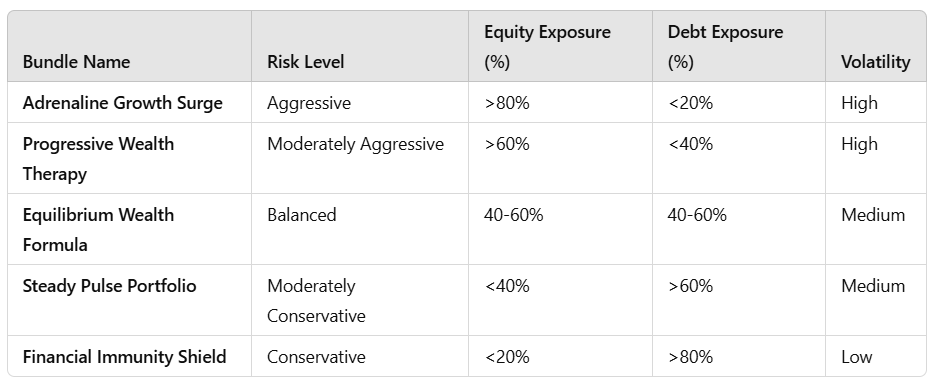
Task: Select Medium volatility in Steady Pulse row
Action: click(873, 285)
